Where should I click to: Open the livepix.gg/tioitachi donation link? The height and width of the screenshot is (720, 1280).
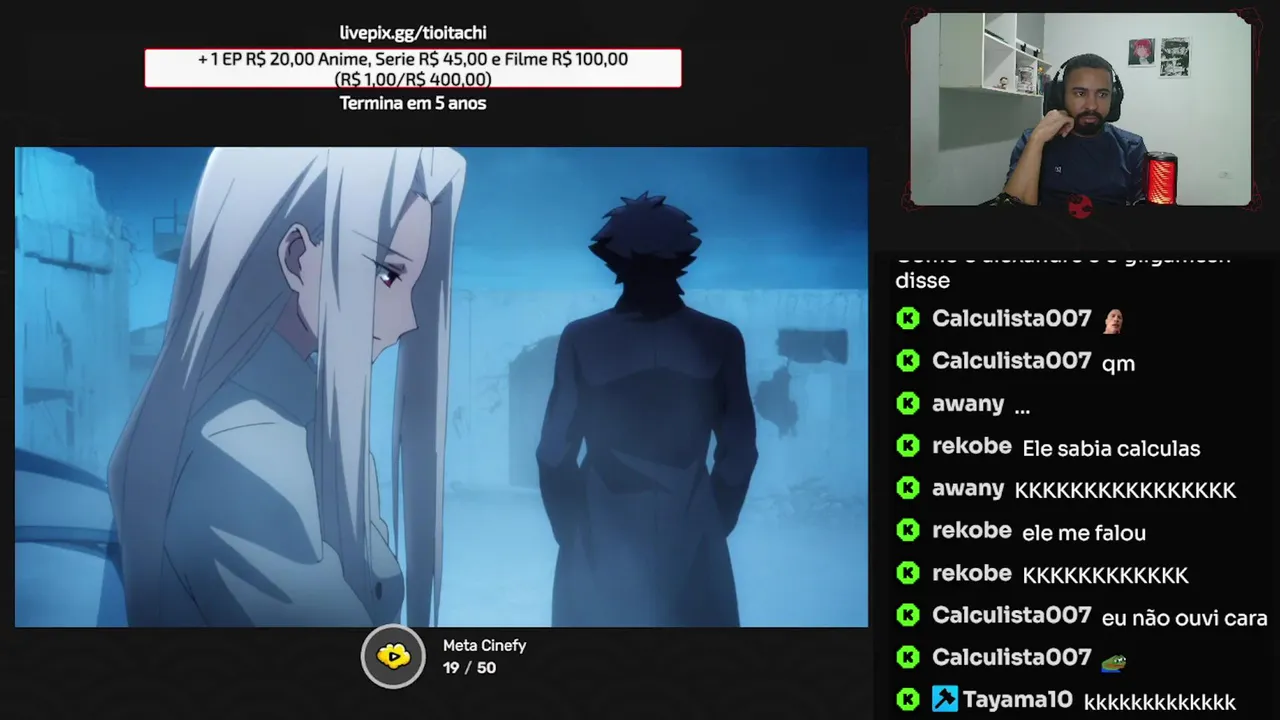point(413,33)
